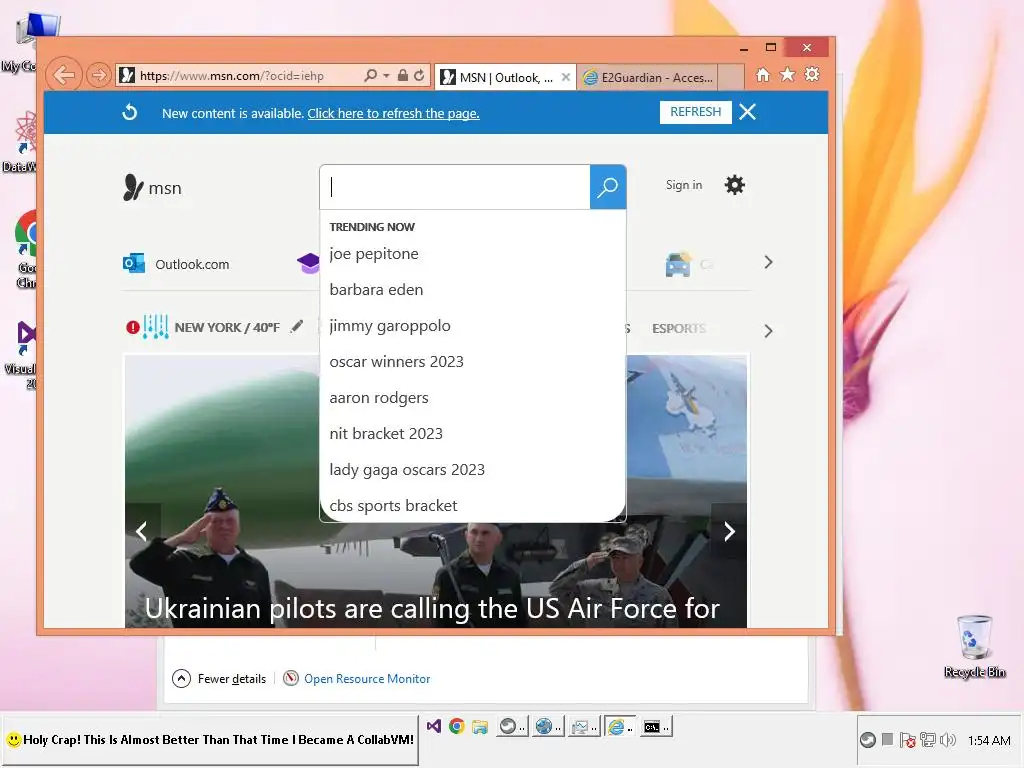Open File Explorer from taskbar

click(480, 726)
